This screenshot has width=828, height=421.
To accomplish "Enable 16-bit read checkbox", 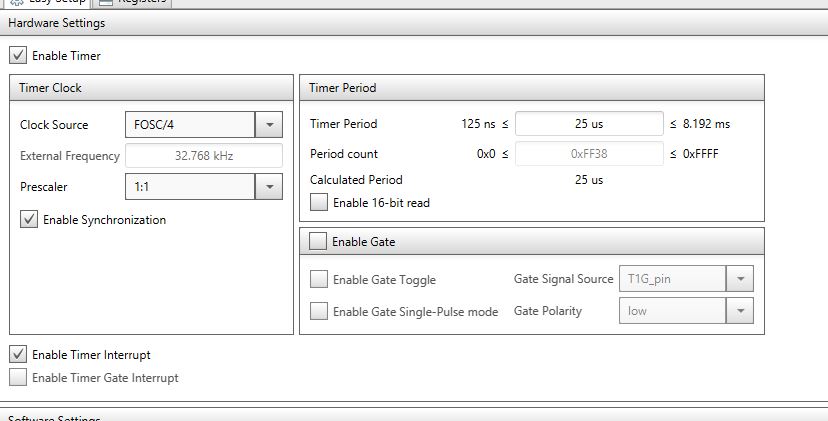I will point(319,202).
